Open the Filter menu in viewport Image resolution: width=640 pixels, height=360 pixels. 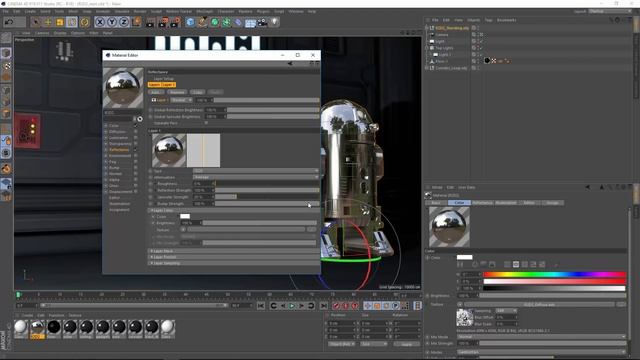94,33
